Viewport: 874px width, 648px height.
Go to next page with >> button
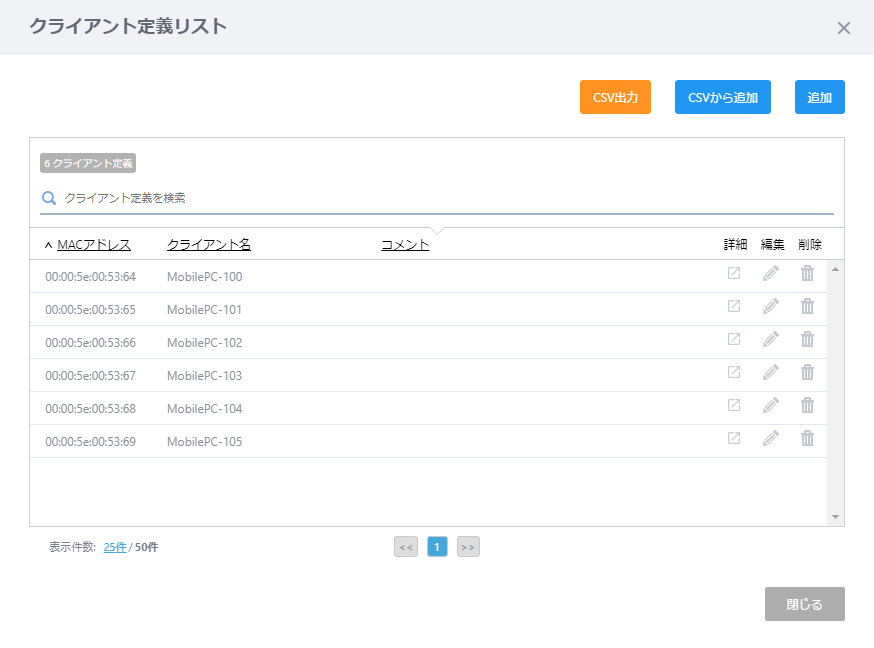[468, 547]
